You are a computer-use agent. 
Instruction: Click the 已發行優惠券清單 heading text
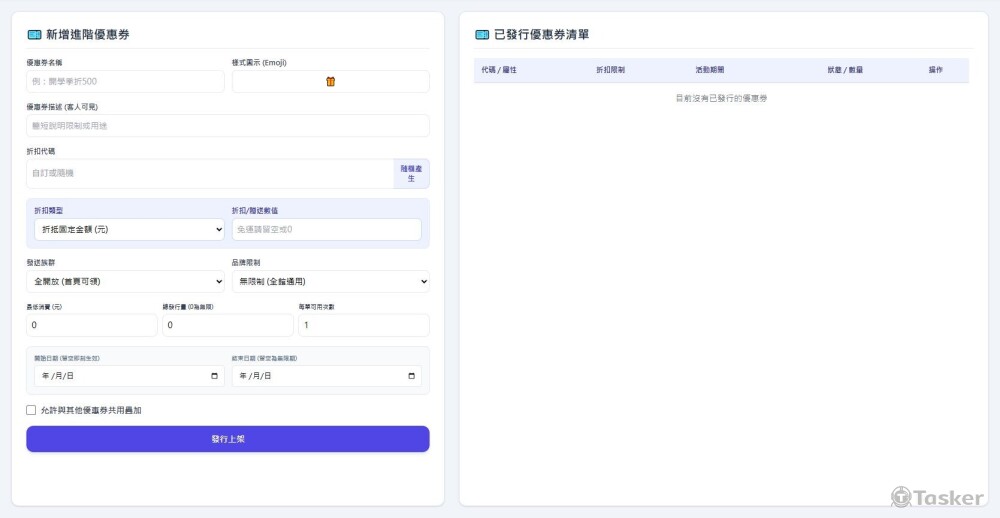[541, 34]
